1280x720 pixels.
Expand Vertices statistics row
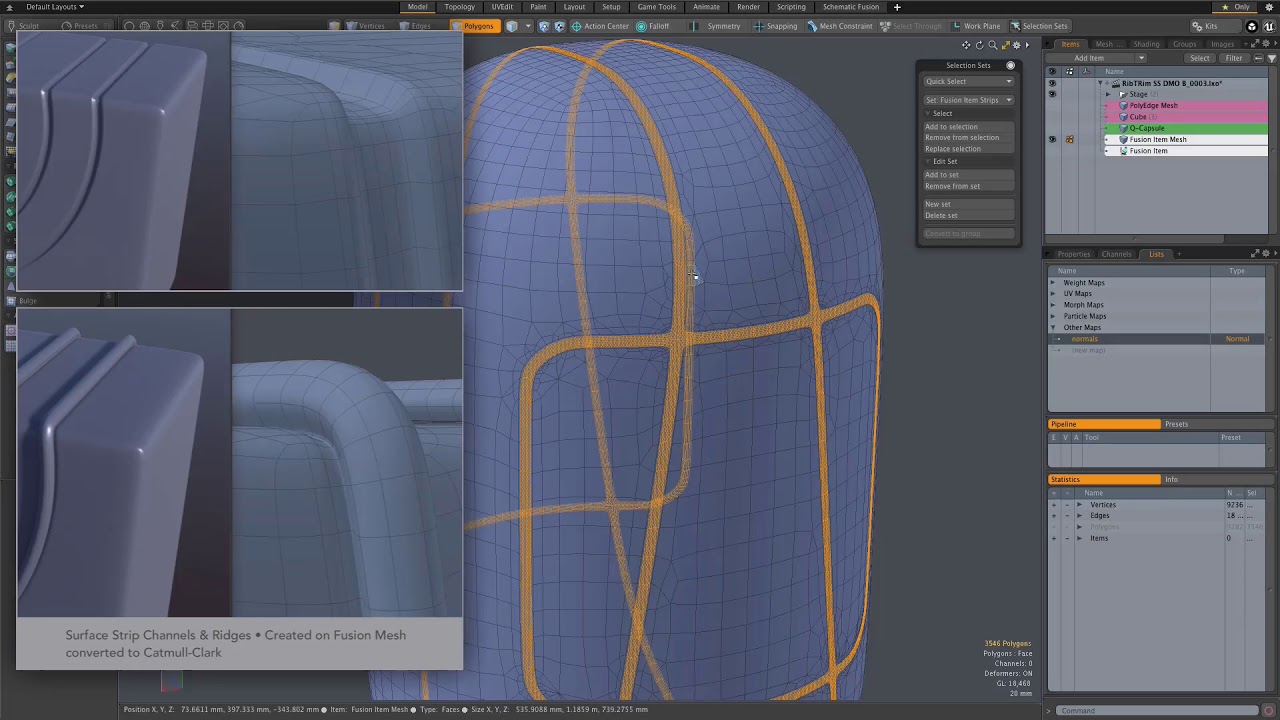[x=1079, y=505]
